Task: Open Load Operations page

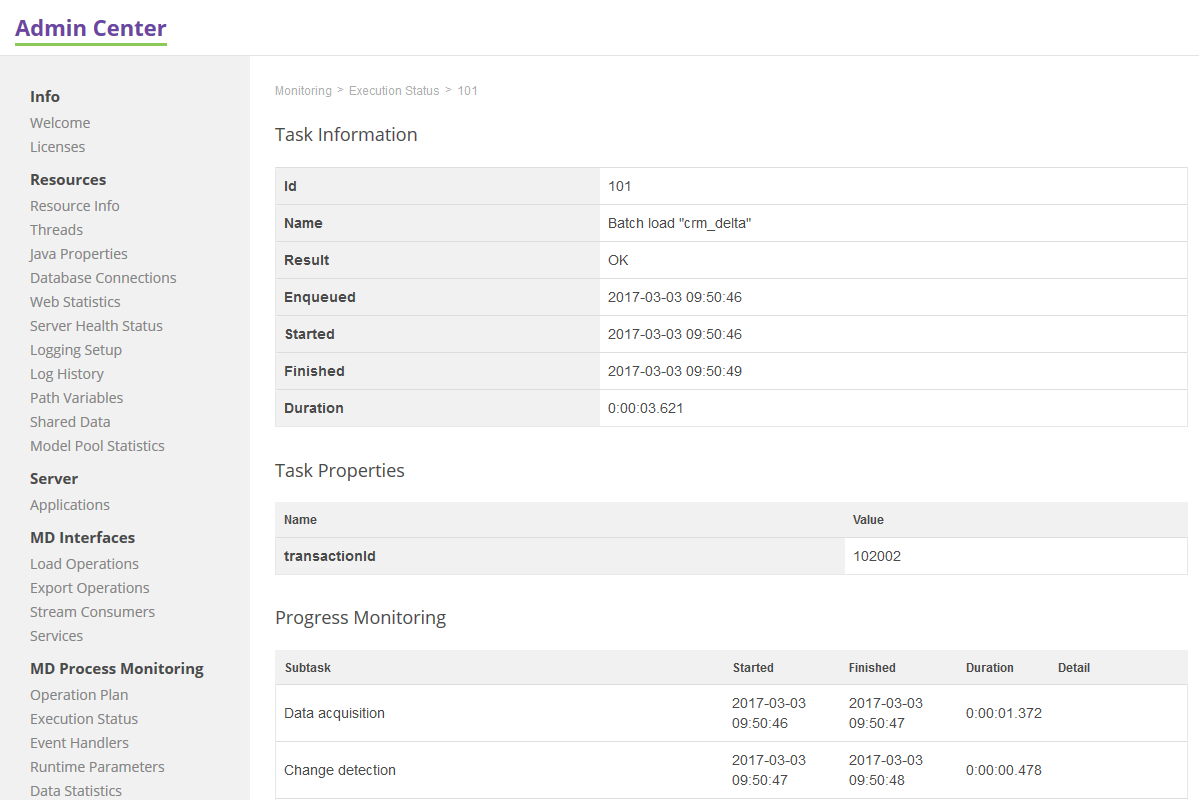Action: click(84, 564)
